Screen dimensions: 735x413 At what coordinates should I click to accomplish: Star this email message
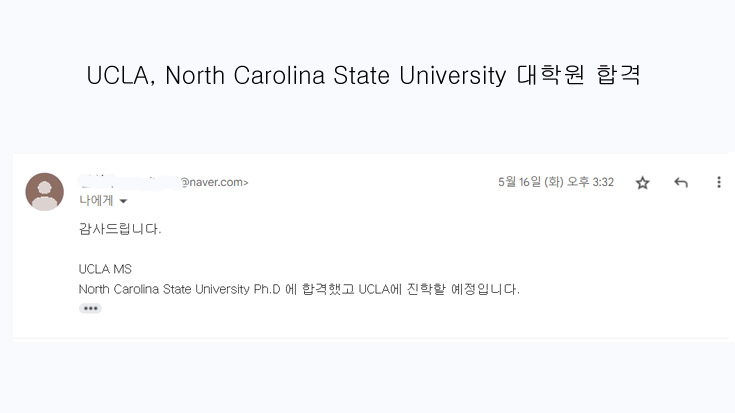tap(643, 182)
